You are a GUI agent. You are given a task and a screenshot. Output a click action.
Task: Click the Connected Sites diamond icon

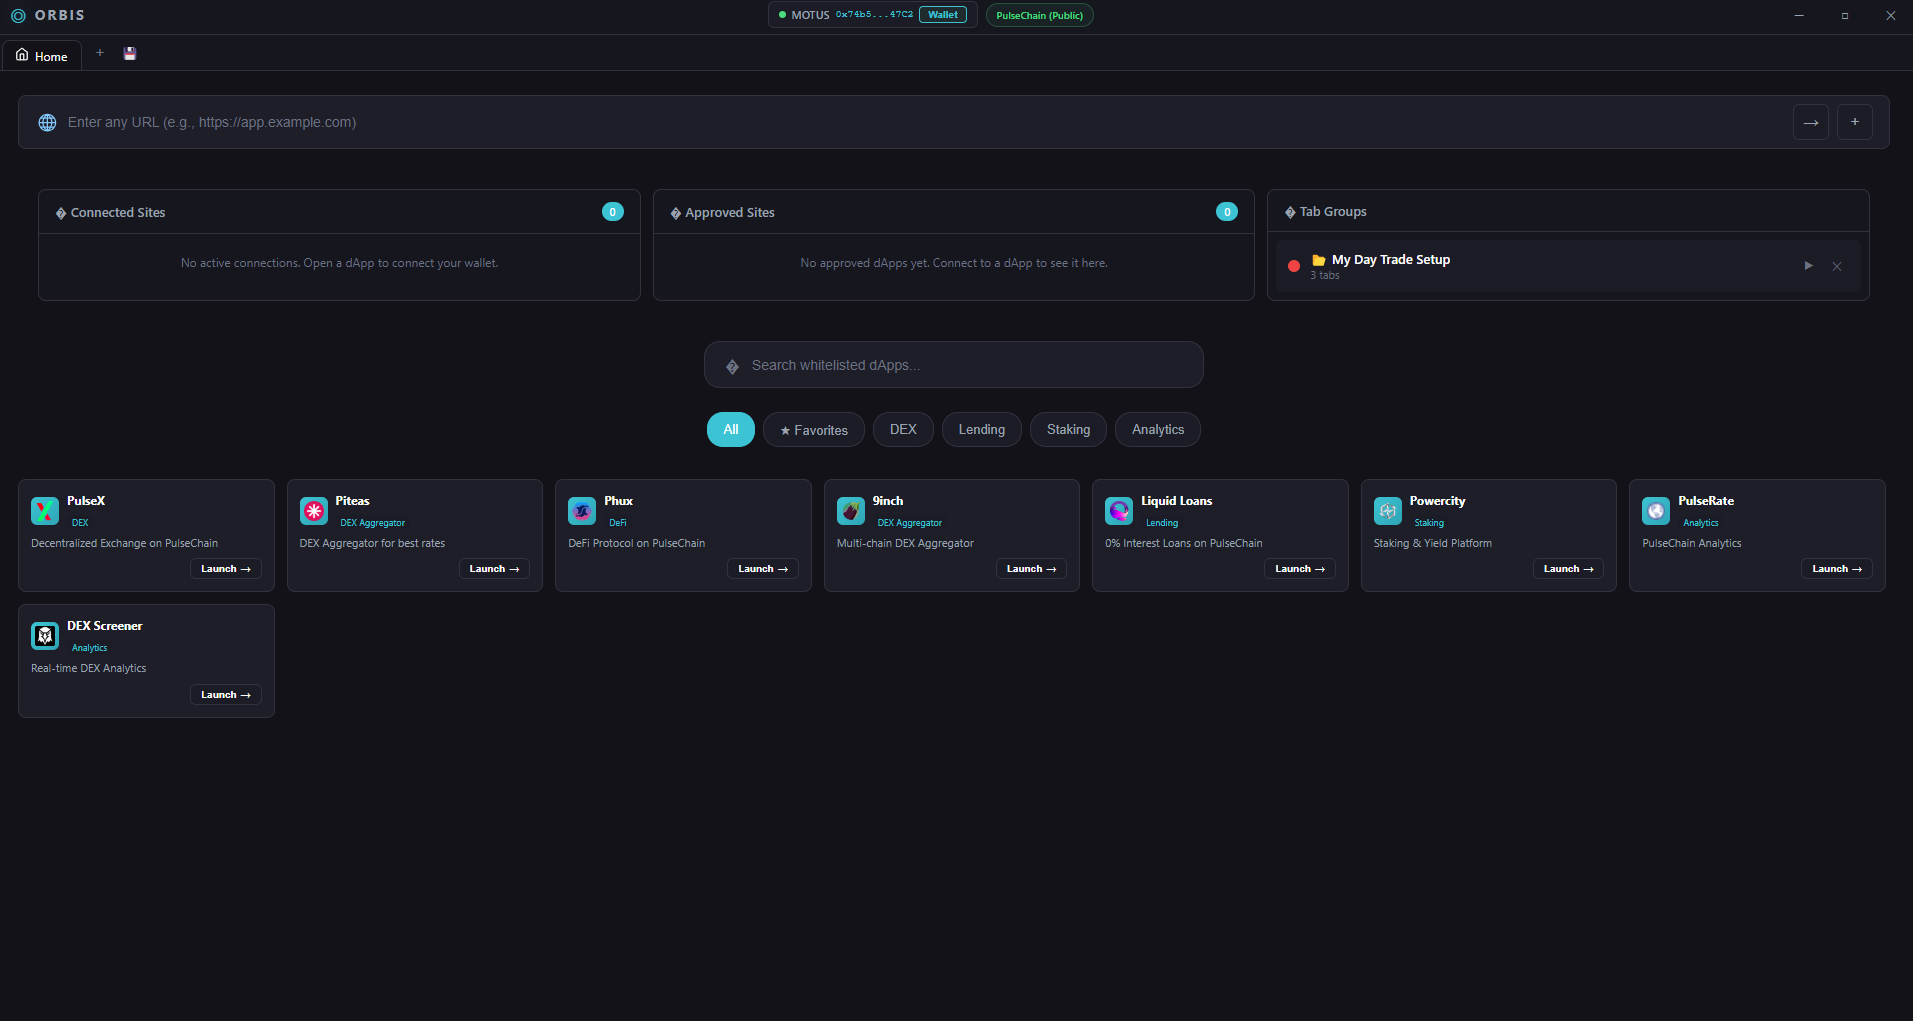[x=61, y=213]
